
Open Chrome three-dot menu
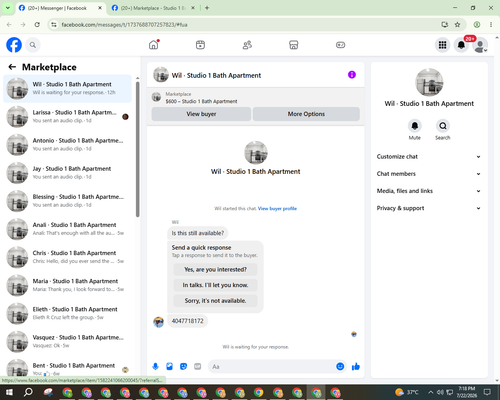(491, 25)
